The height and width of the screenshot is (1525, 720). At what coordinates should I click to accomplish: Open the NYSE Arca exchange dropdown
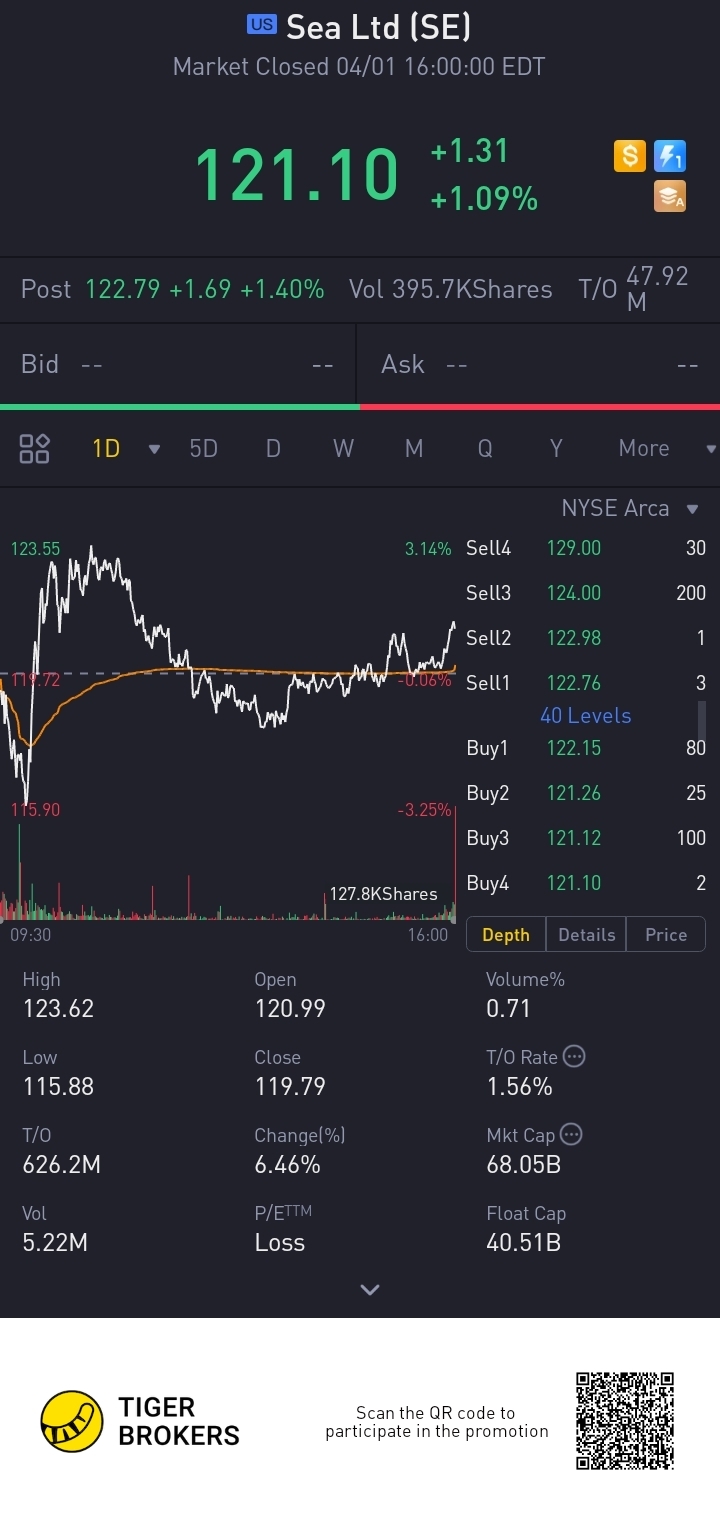coord(630,508)
